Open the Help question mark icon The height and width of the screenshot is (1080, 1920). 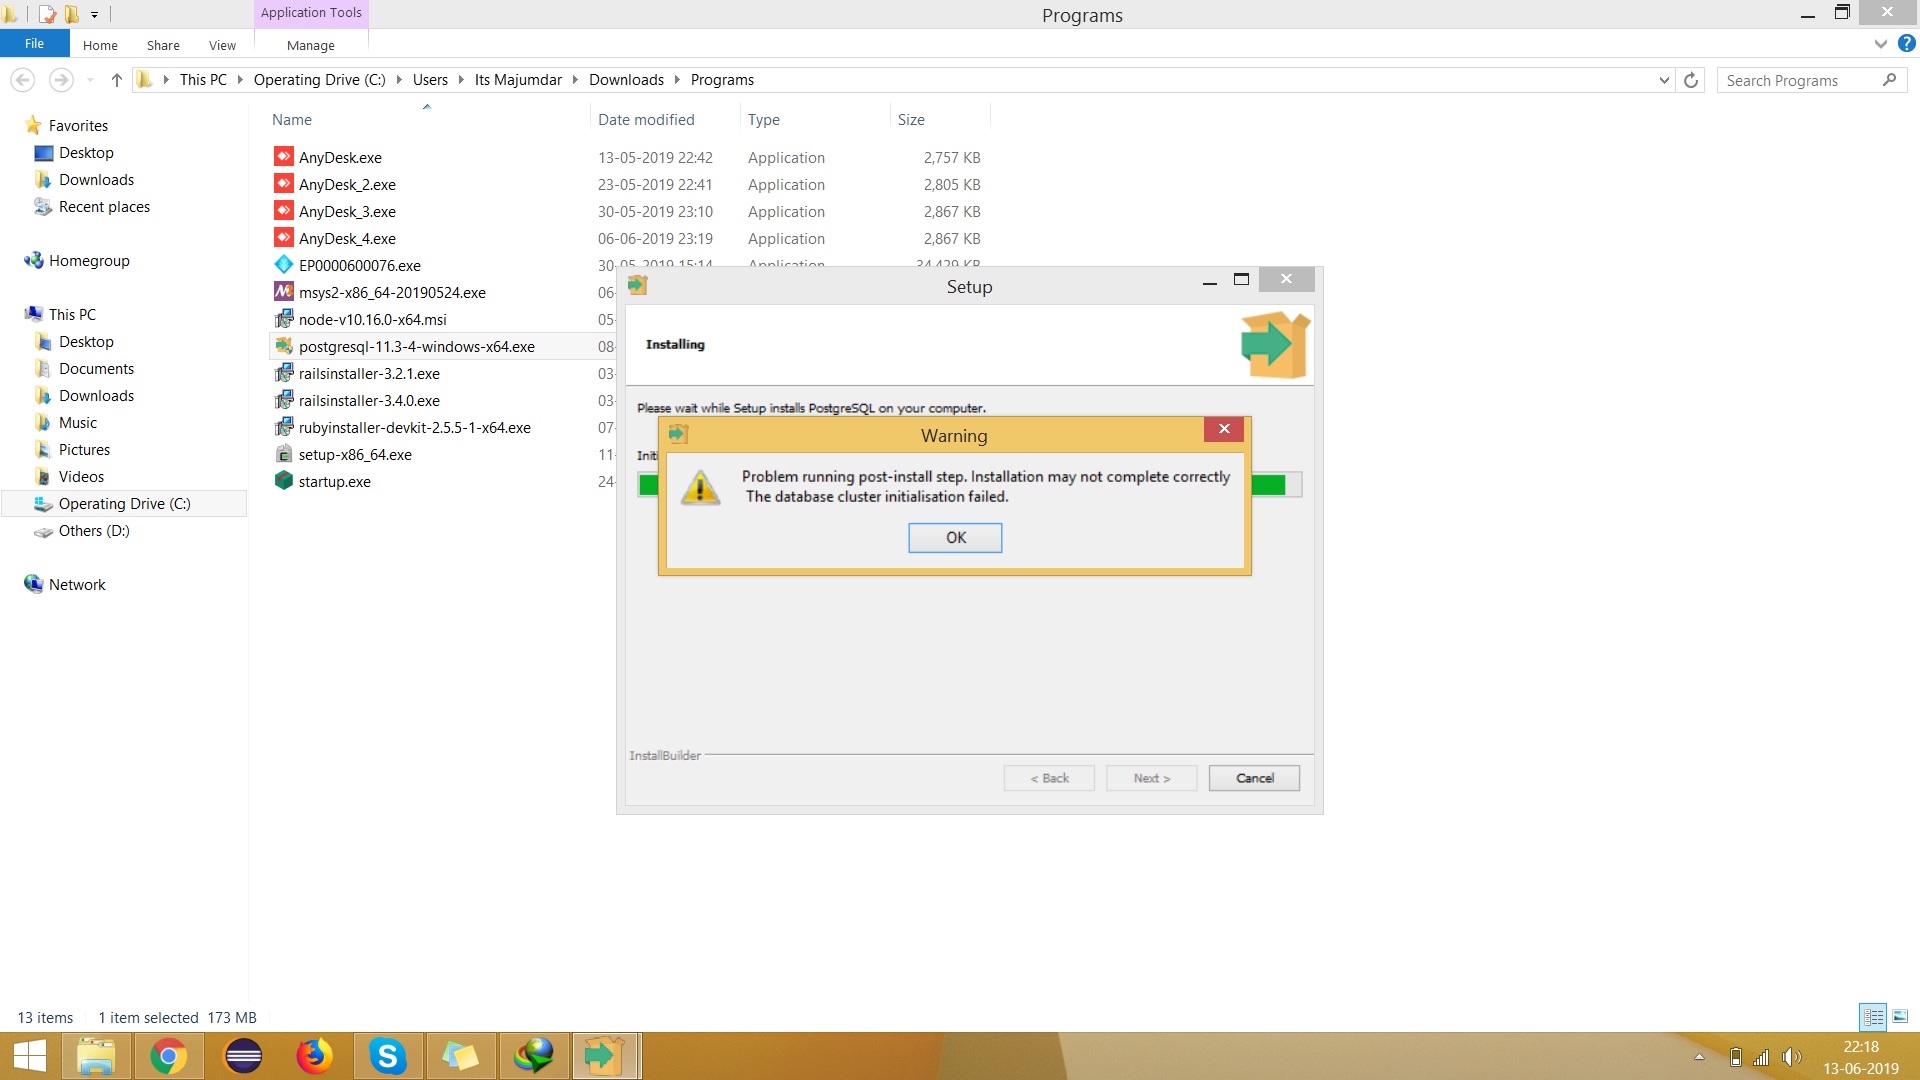point(1907,44)
